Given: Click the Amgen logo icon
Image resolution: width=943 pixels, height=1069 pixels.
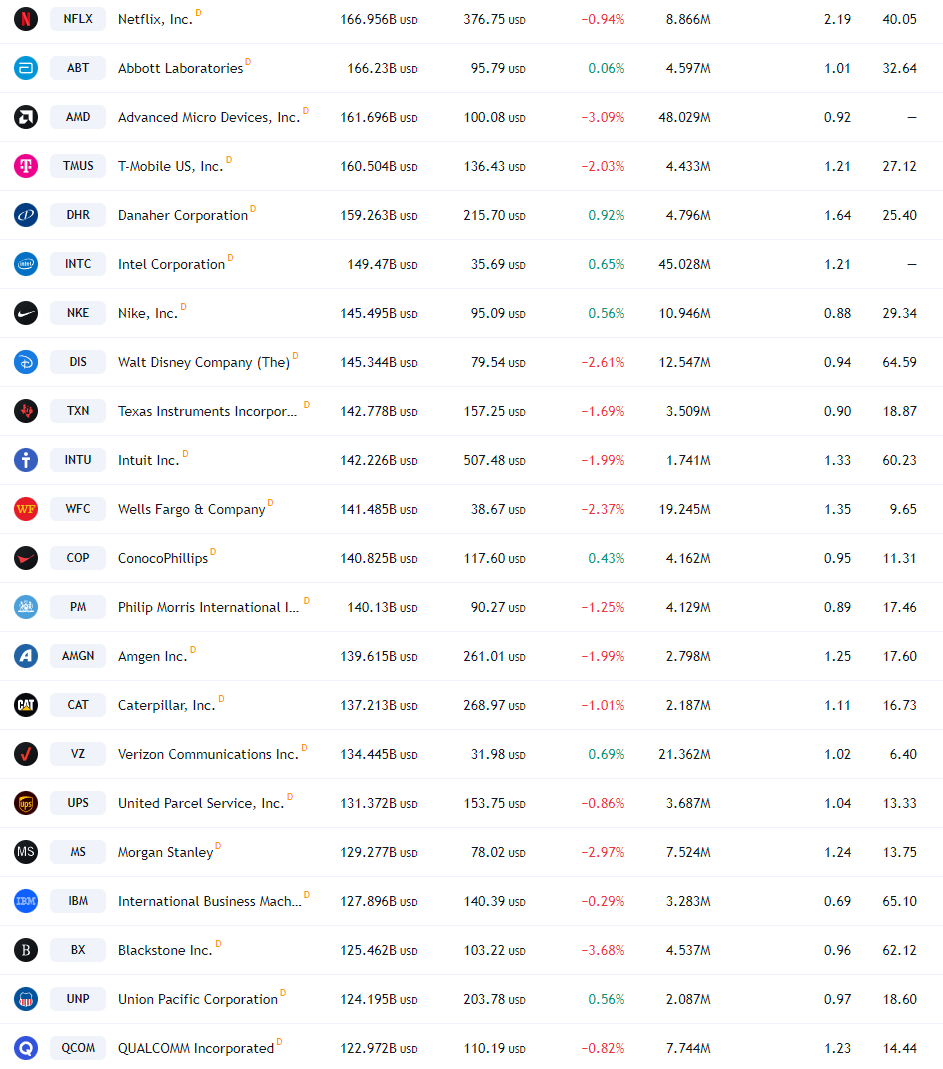Looking at the screenshot, I should [x=26, y=656].
